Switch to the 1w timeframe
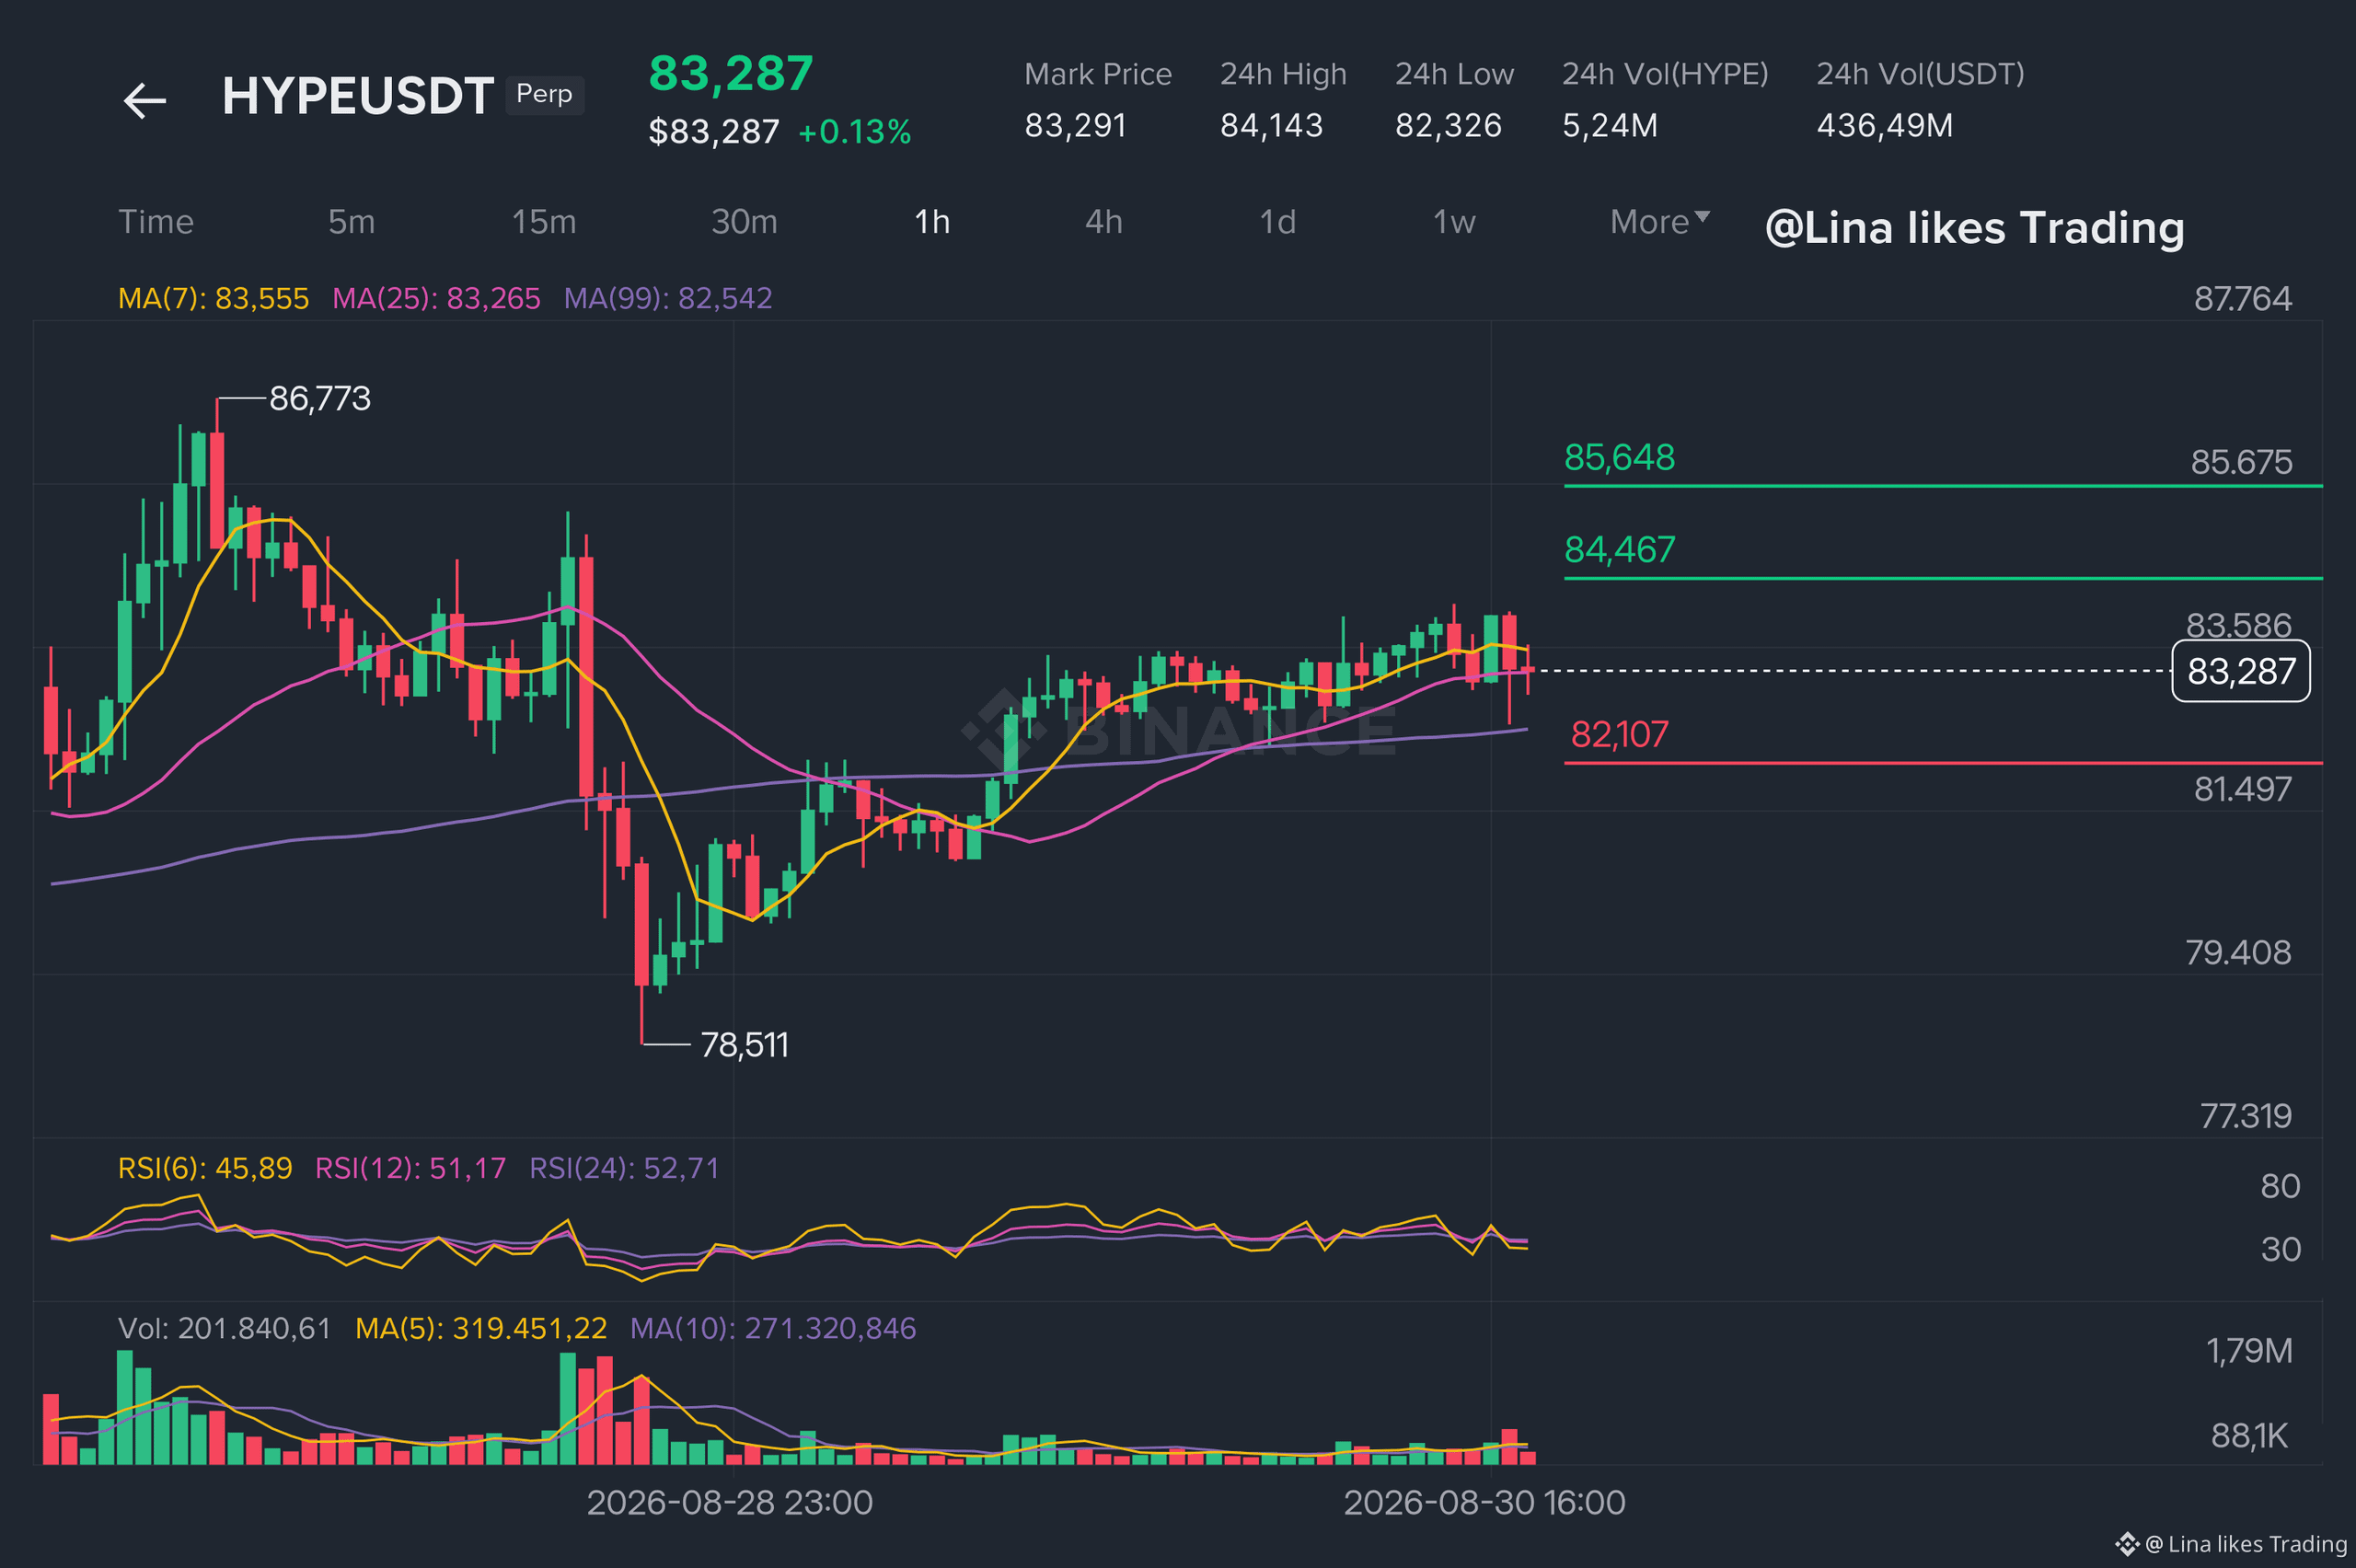This screenshot has width=2356, height=1568. coord(1454,221)
